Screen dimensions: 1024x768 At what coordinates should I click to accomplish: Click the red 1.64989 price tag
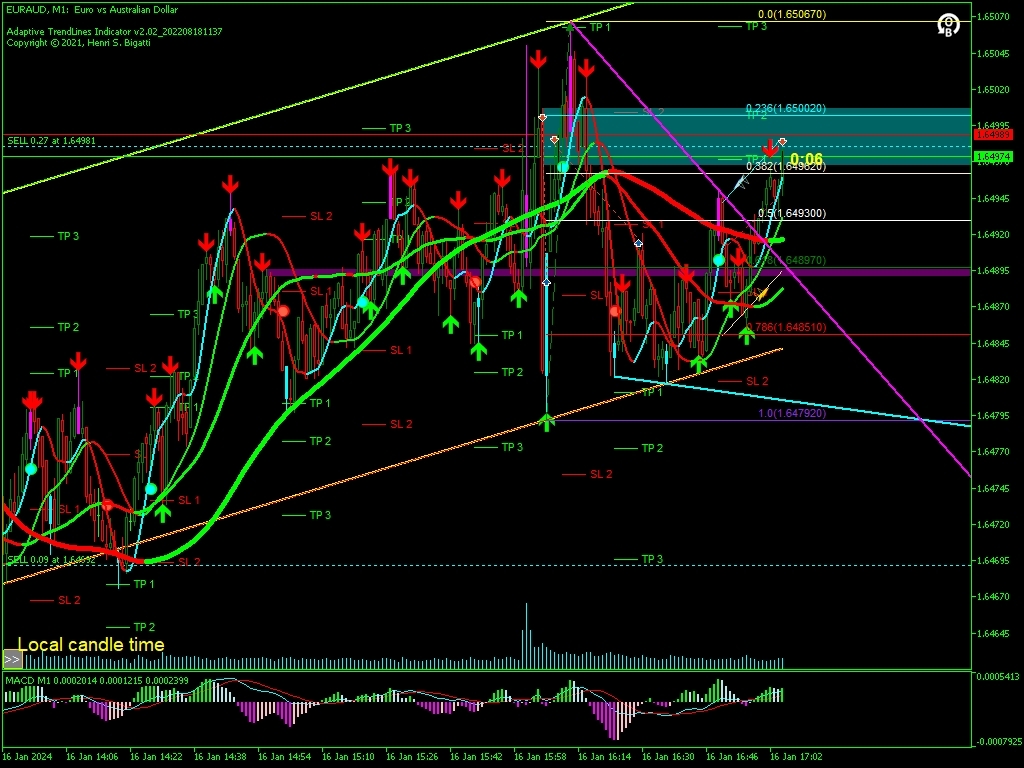pos(993,135)
